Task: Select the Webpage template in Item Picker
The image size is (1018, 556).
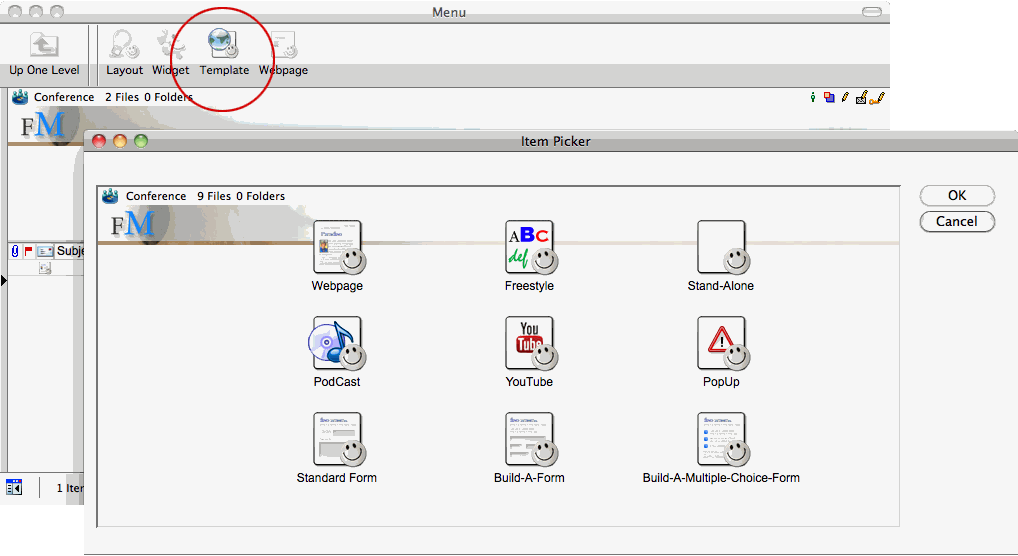Action: click(x=337, y=248)
